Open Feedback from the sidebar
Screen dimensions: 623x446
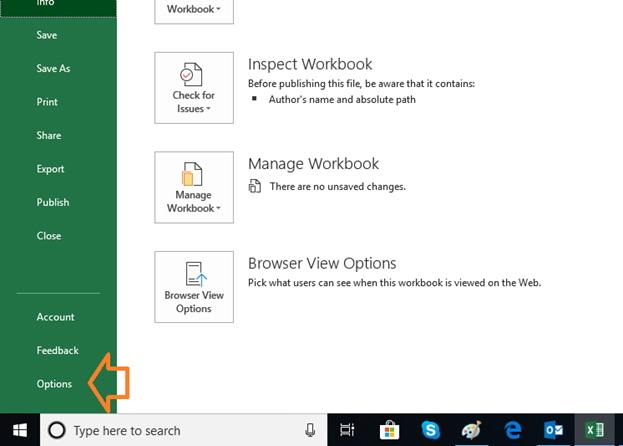click(57, 350)
